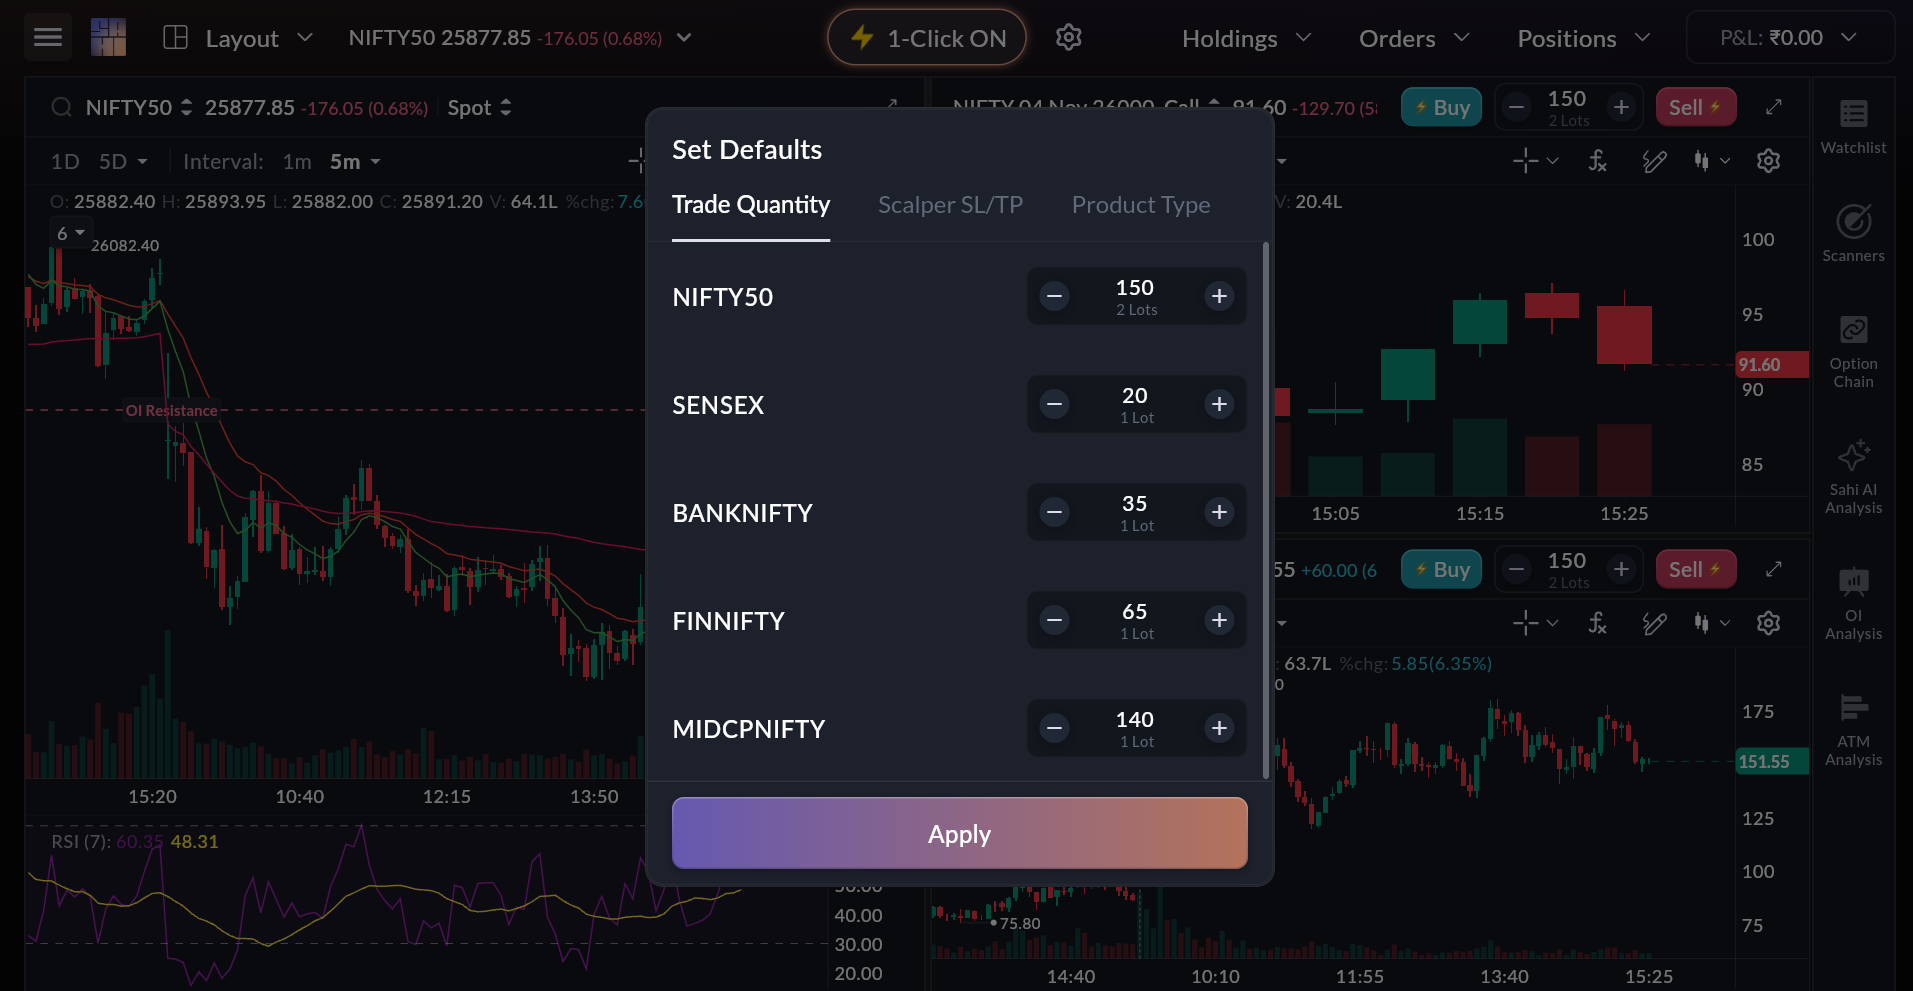Switch to the Product Type tab
Screen dimensions: 1913x991
pyautogui.click(x=1140, y=205)
